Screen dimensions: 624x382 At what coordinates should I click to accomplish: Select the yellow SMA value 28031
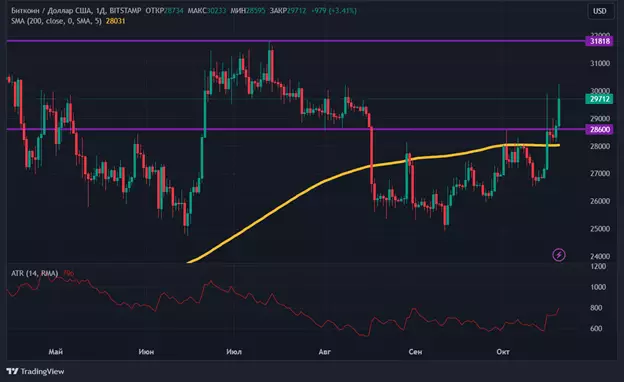115,21
